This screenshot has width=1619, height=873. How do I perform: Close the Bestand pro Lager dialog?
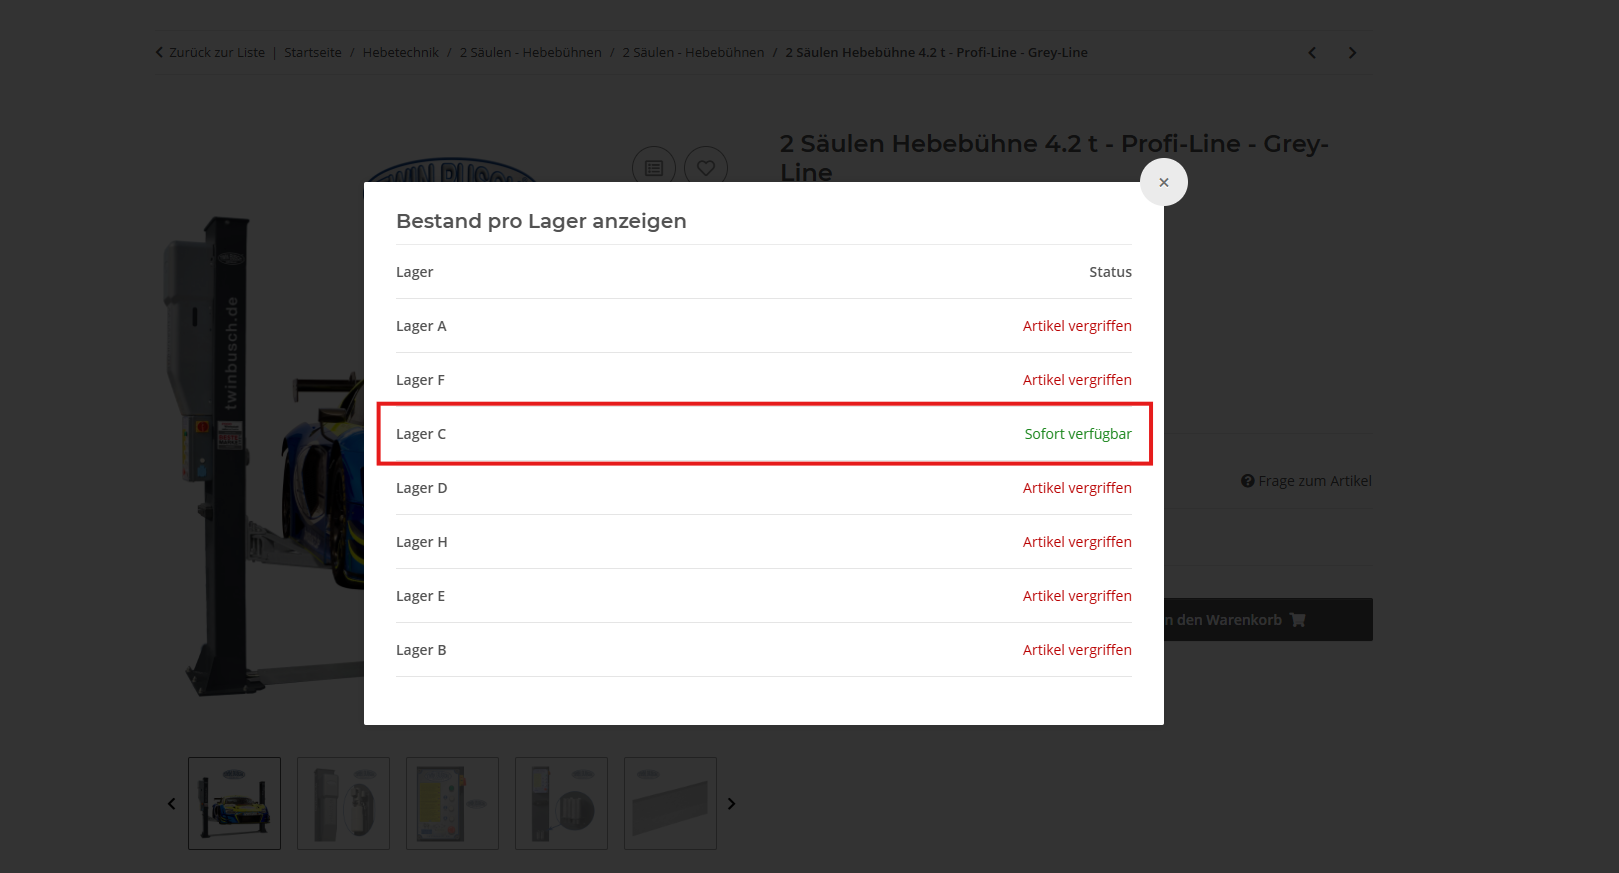(1163, 182)
